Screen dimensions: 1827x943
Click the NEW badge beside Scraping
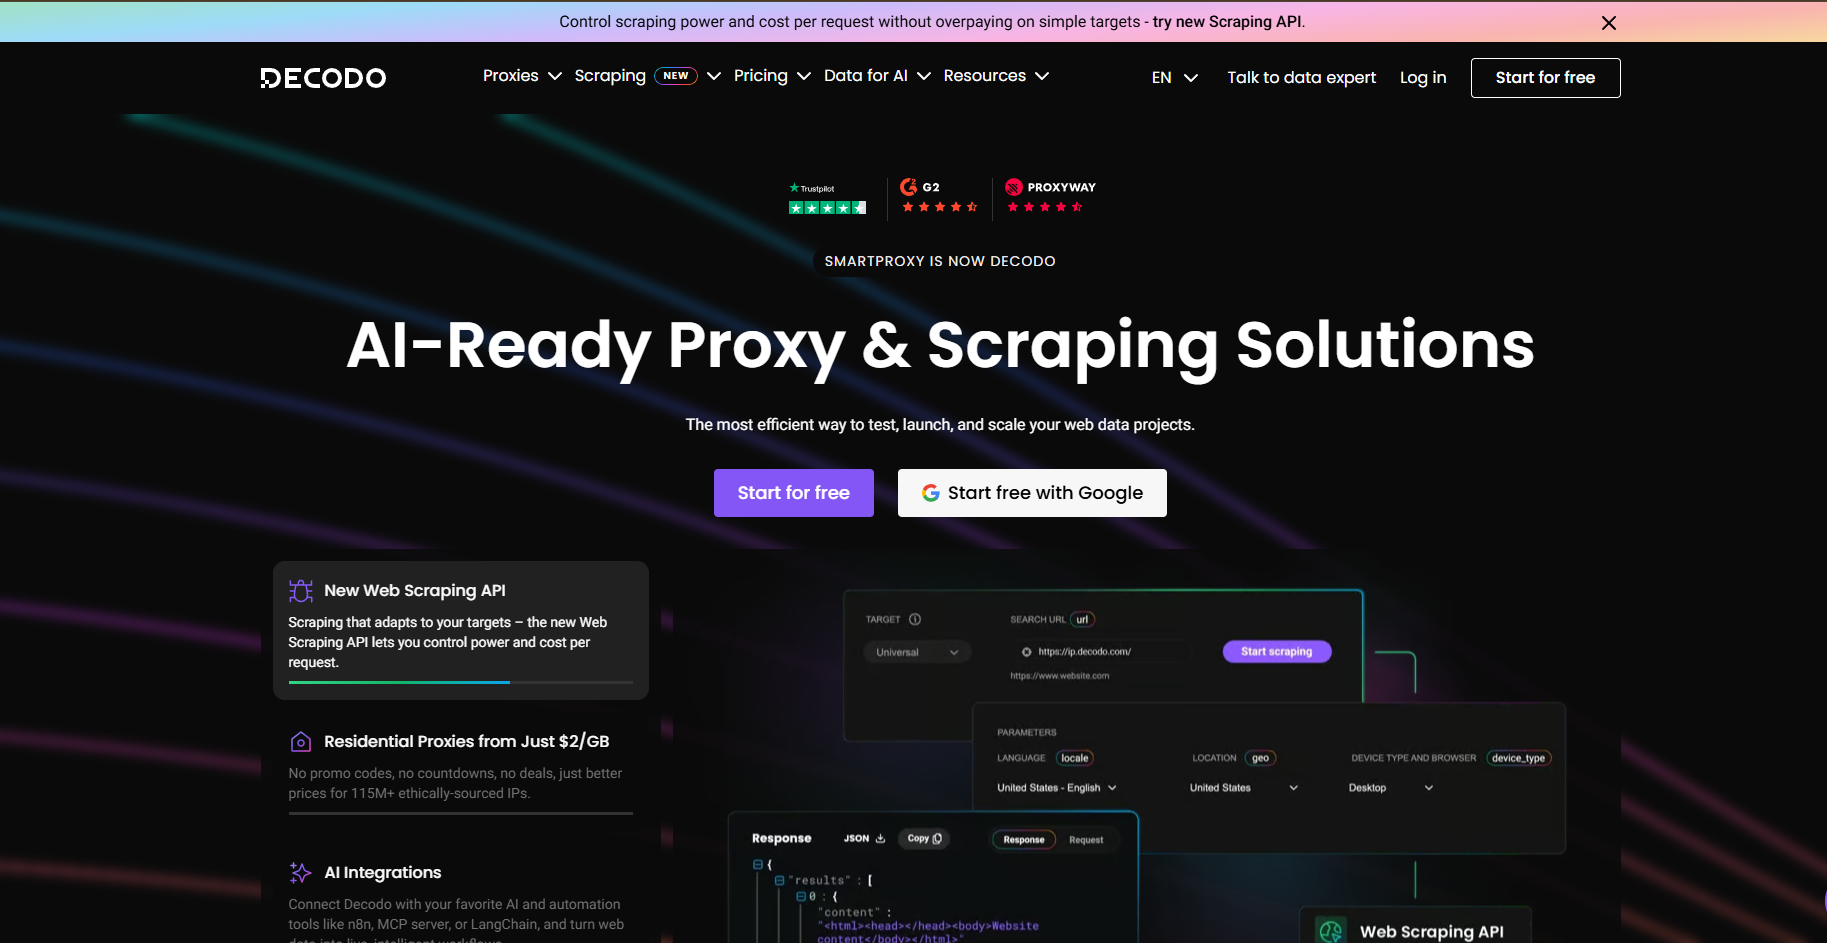[x=676, y=76]
